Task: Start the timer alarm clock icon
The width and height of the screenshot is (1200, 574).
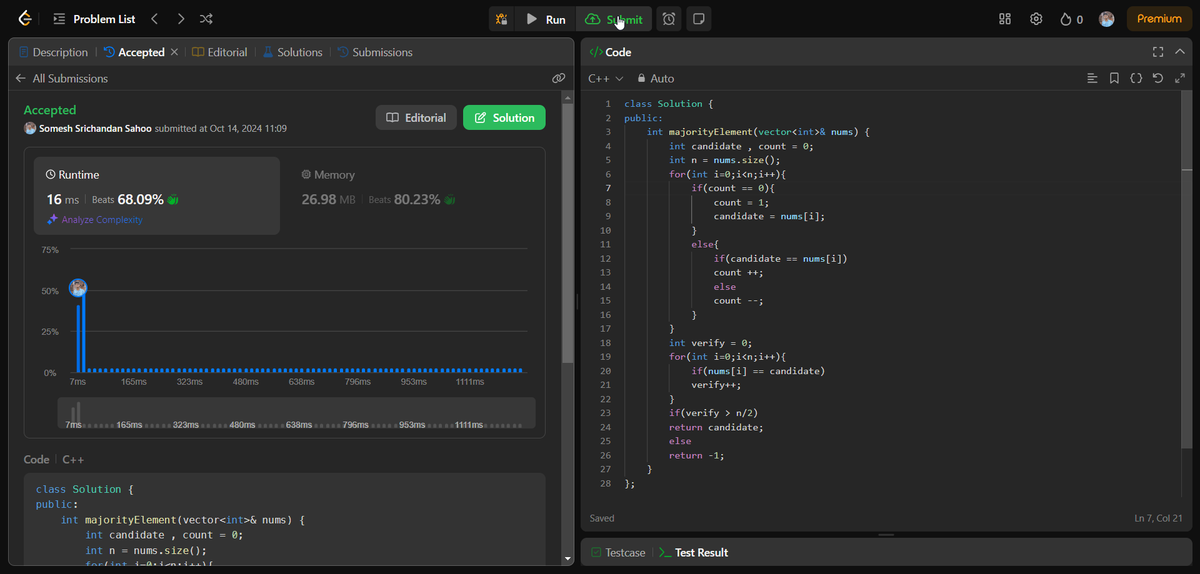Action: (669, 19)
